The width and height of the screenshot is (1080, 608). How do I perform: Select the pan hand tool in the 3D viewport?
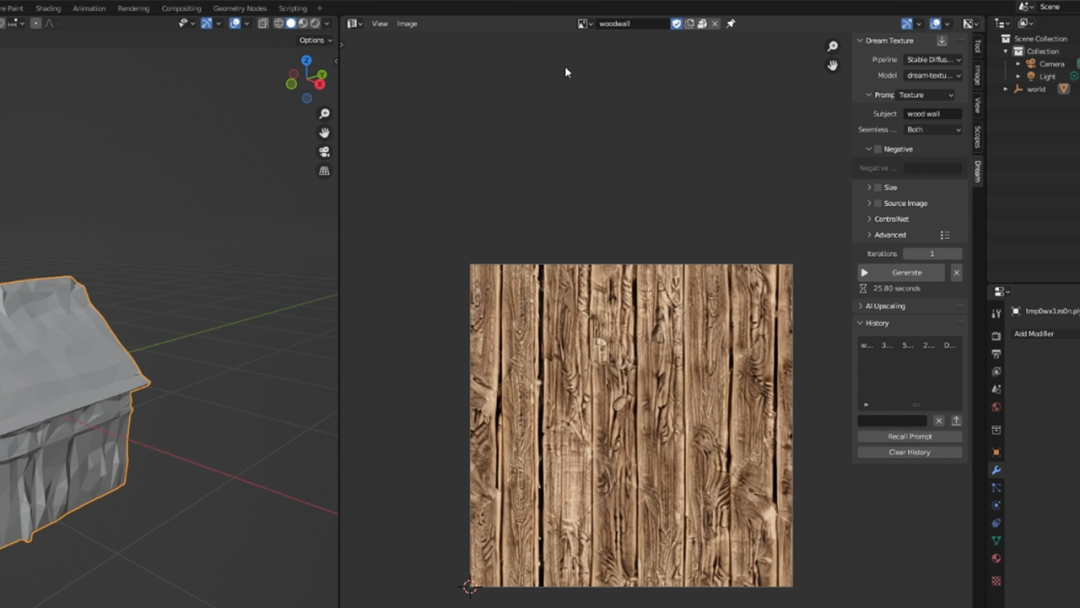(x=324, y=133)
